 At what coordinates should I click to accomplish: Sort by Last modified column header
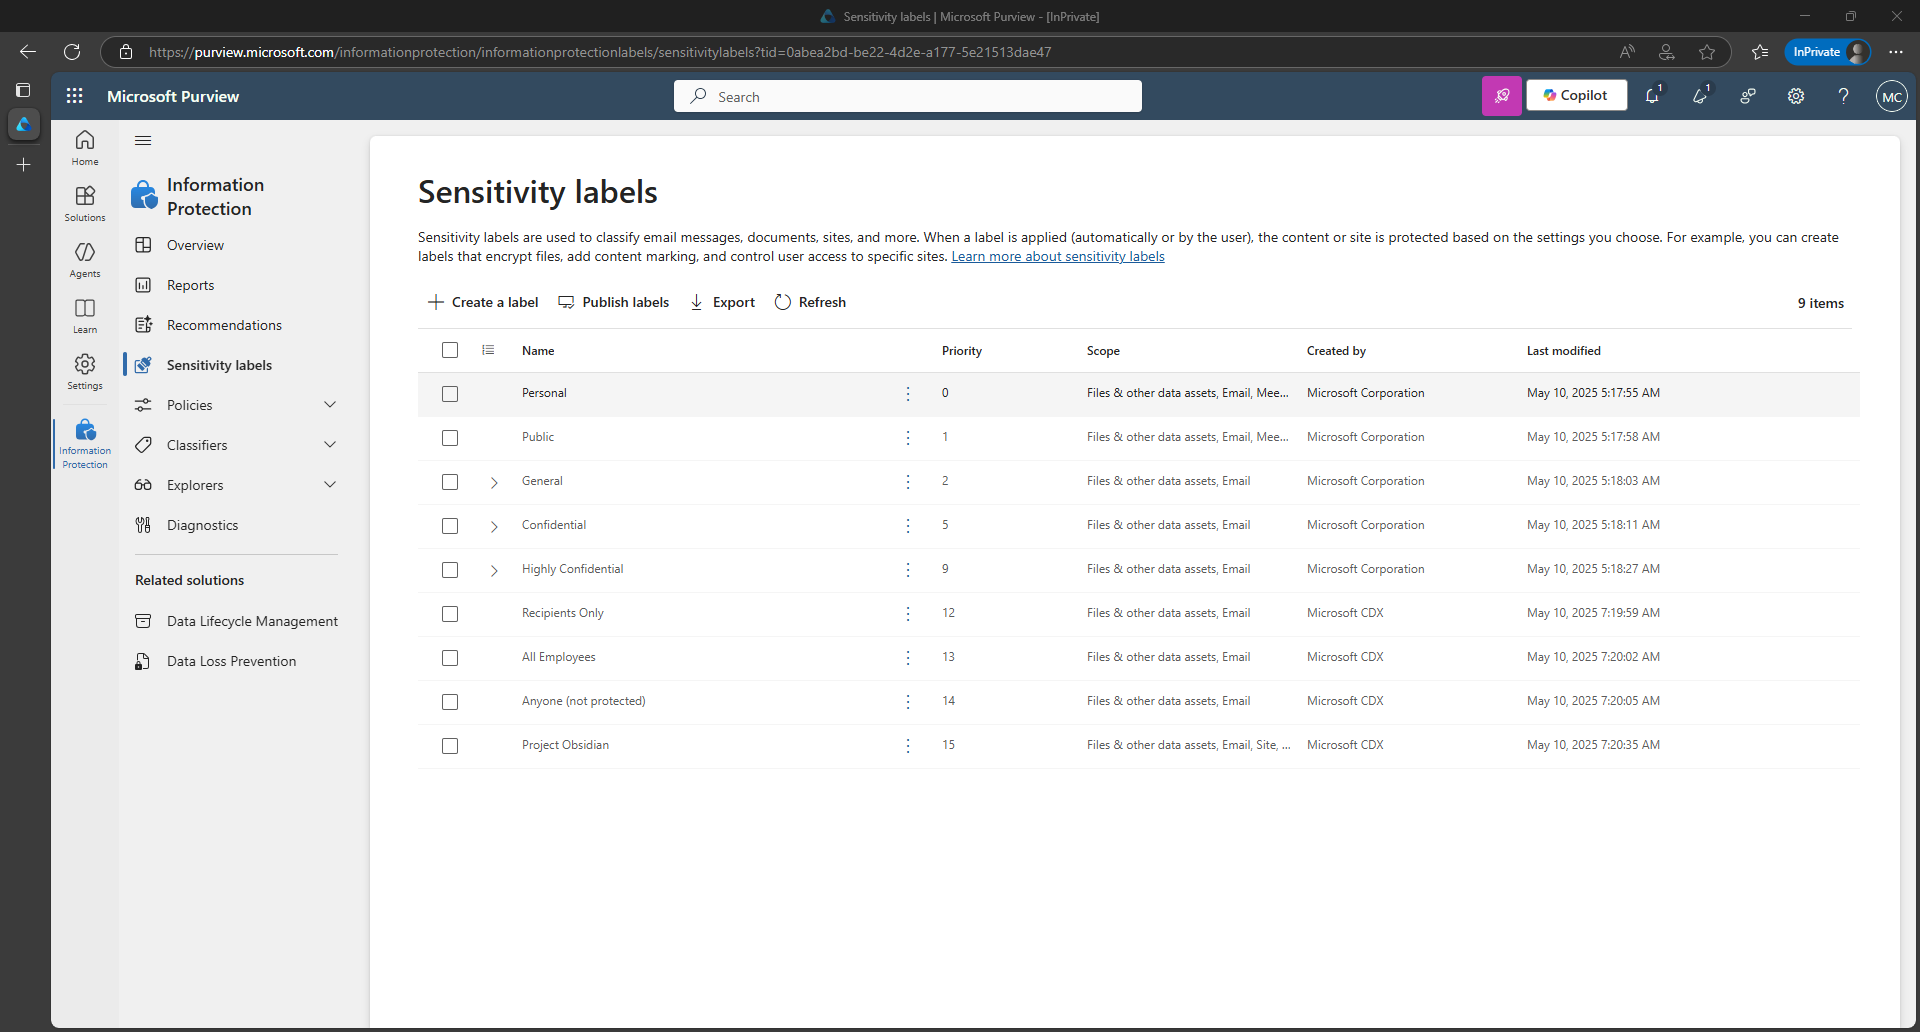point(1564,351)
